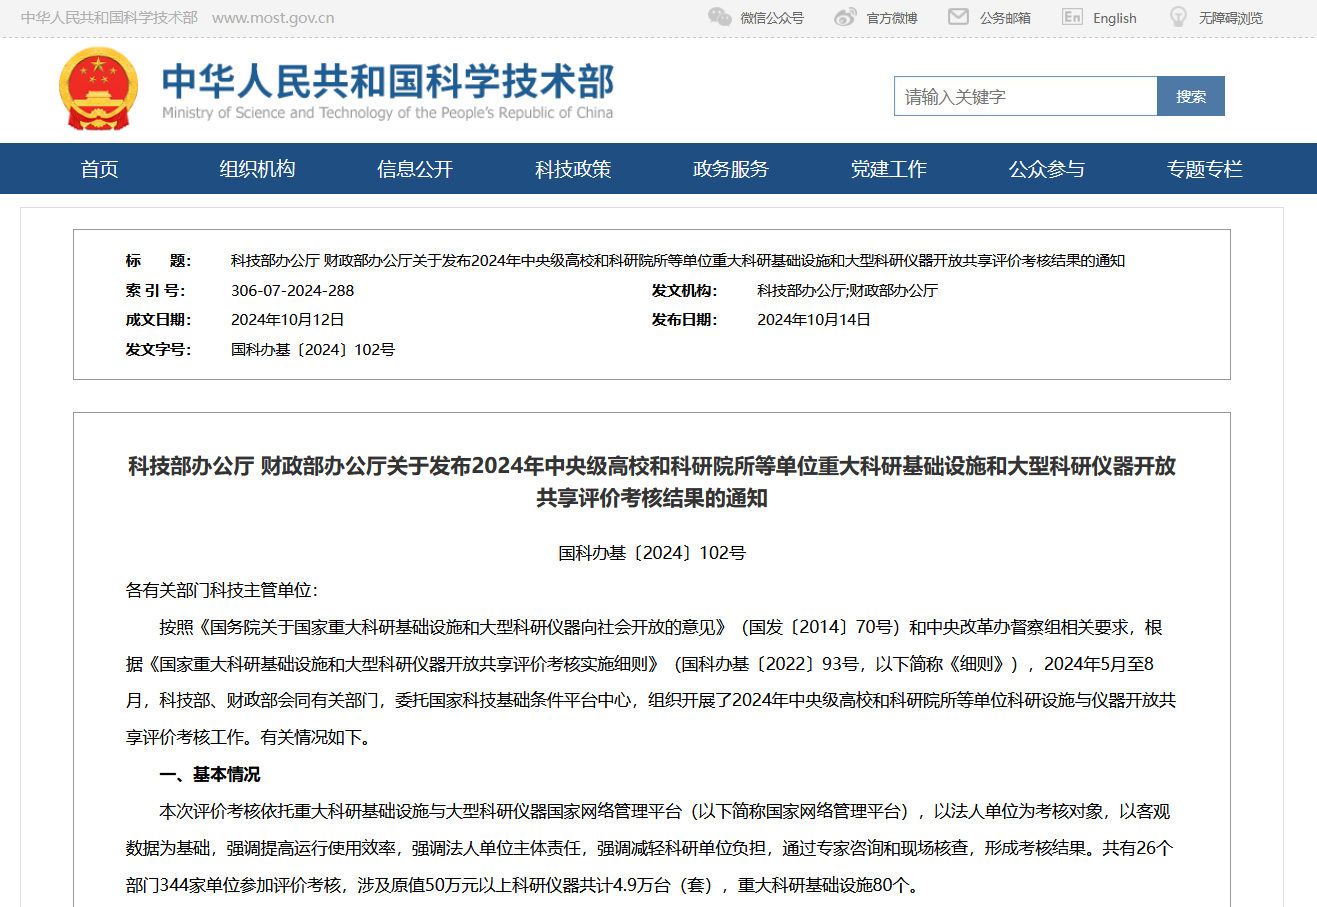Click the English language icon
The image size is (1317, 907).
click(x=1072, y=17)
